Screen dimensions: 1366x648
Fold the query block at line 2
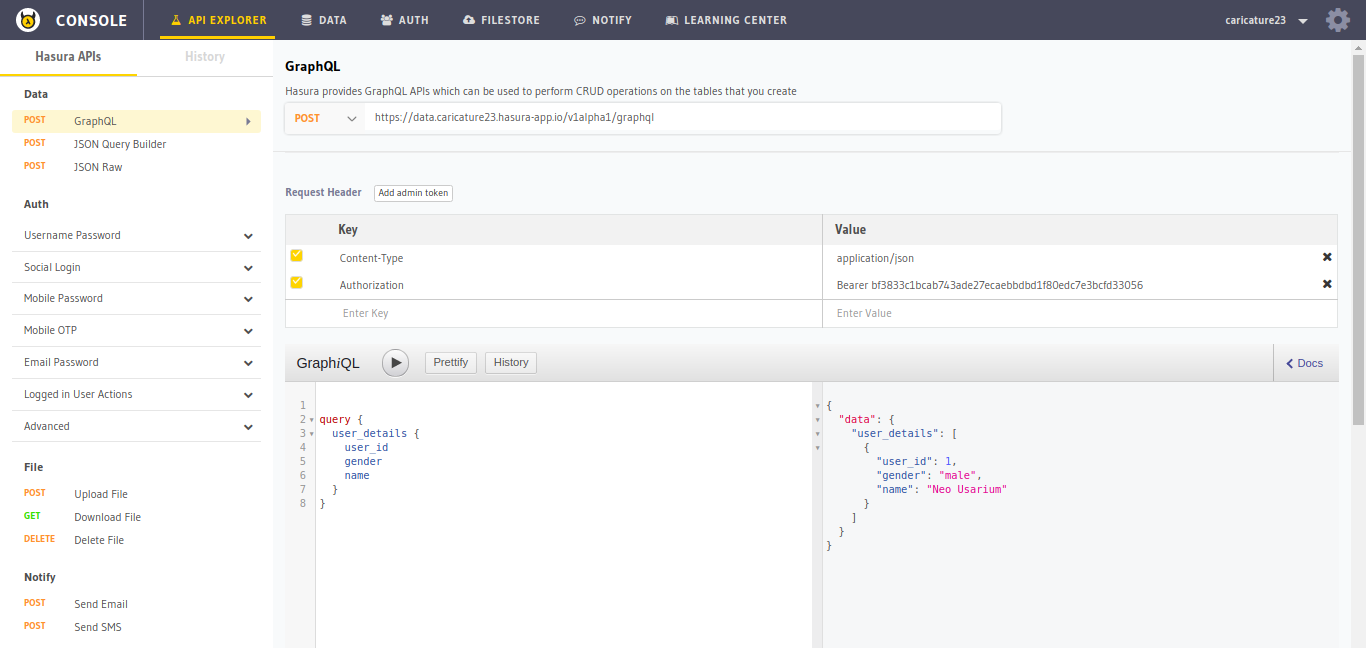[x=312, y=420]
